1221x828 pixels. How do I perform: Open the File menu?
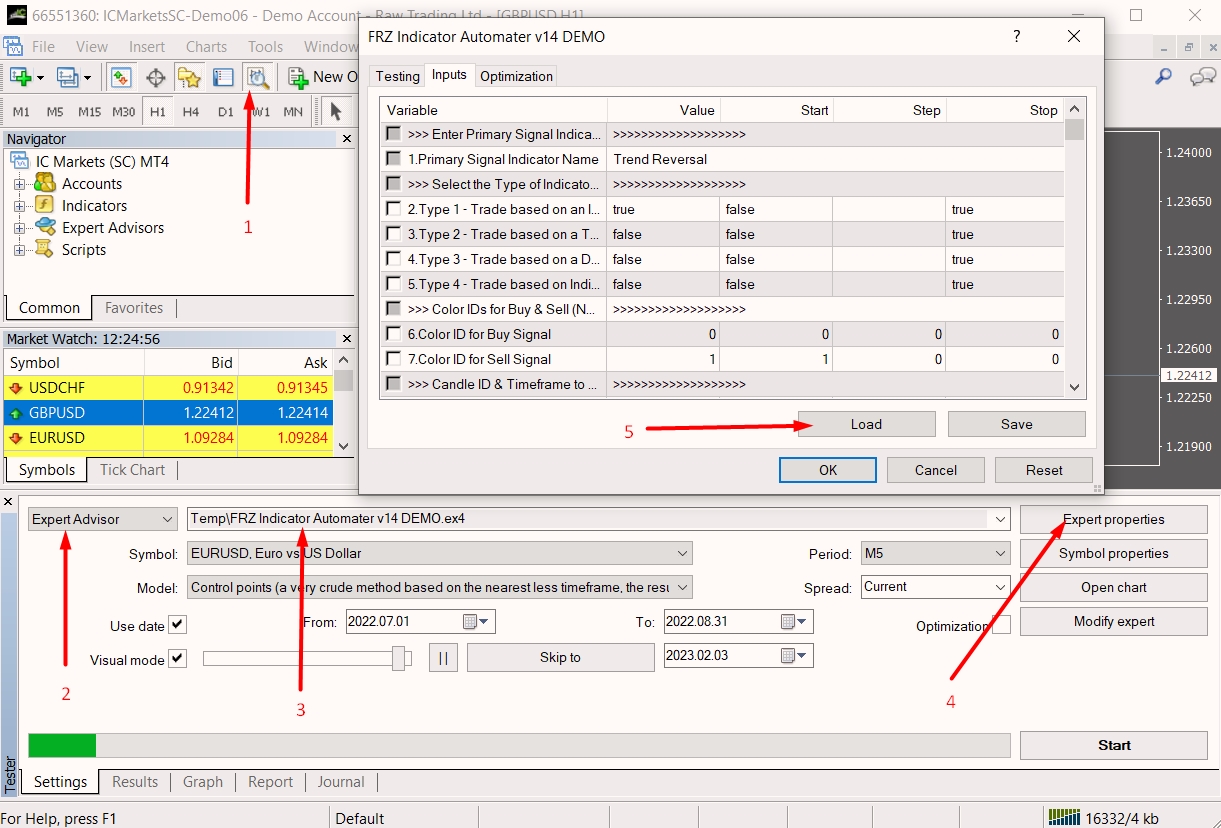point(43,47)
